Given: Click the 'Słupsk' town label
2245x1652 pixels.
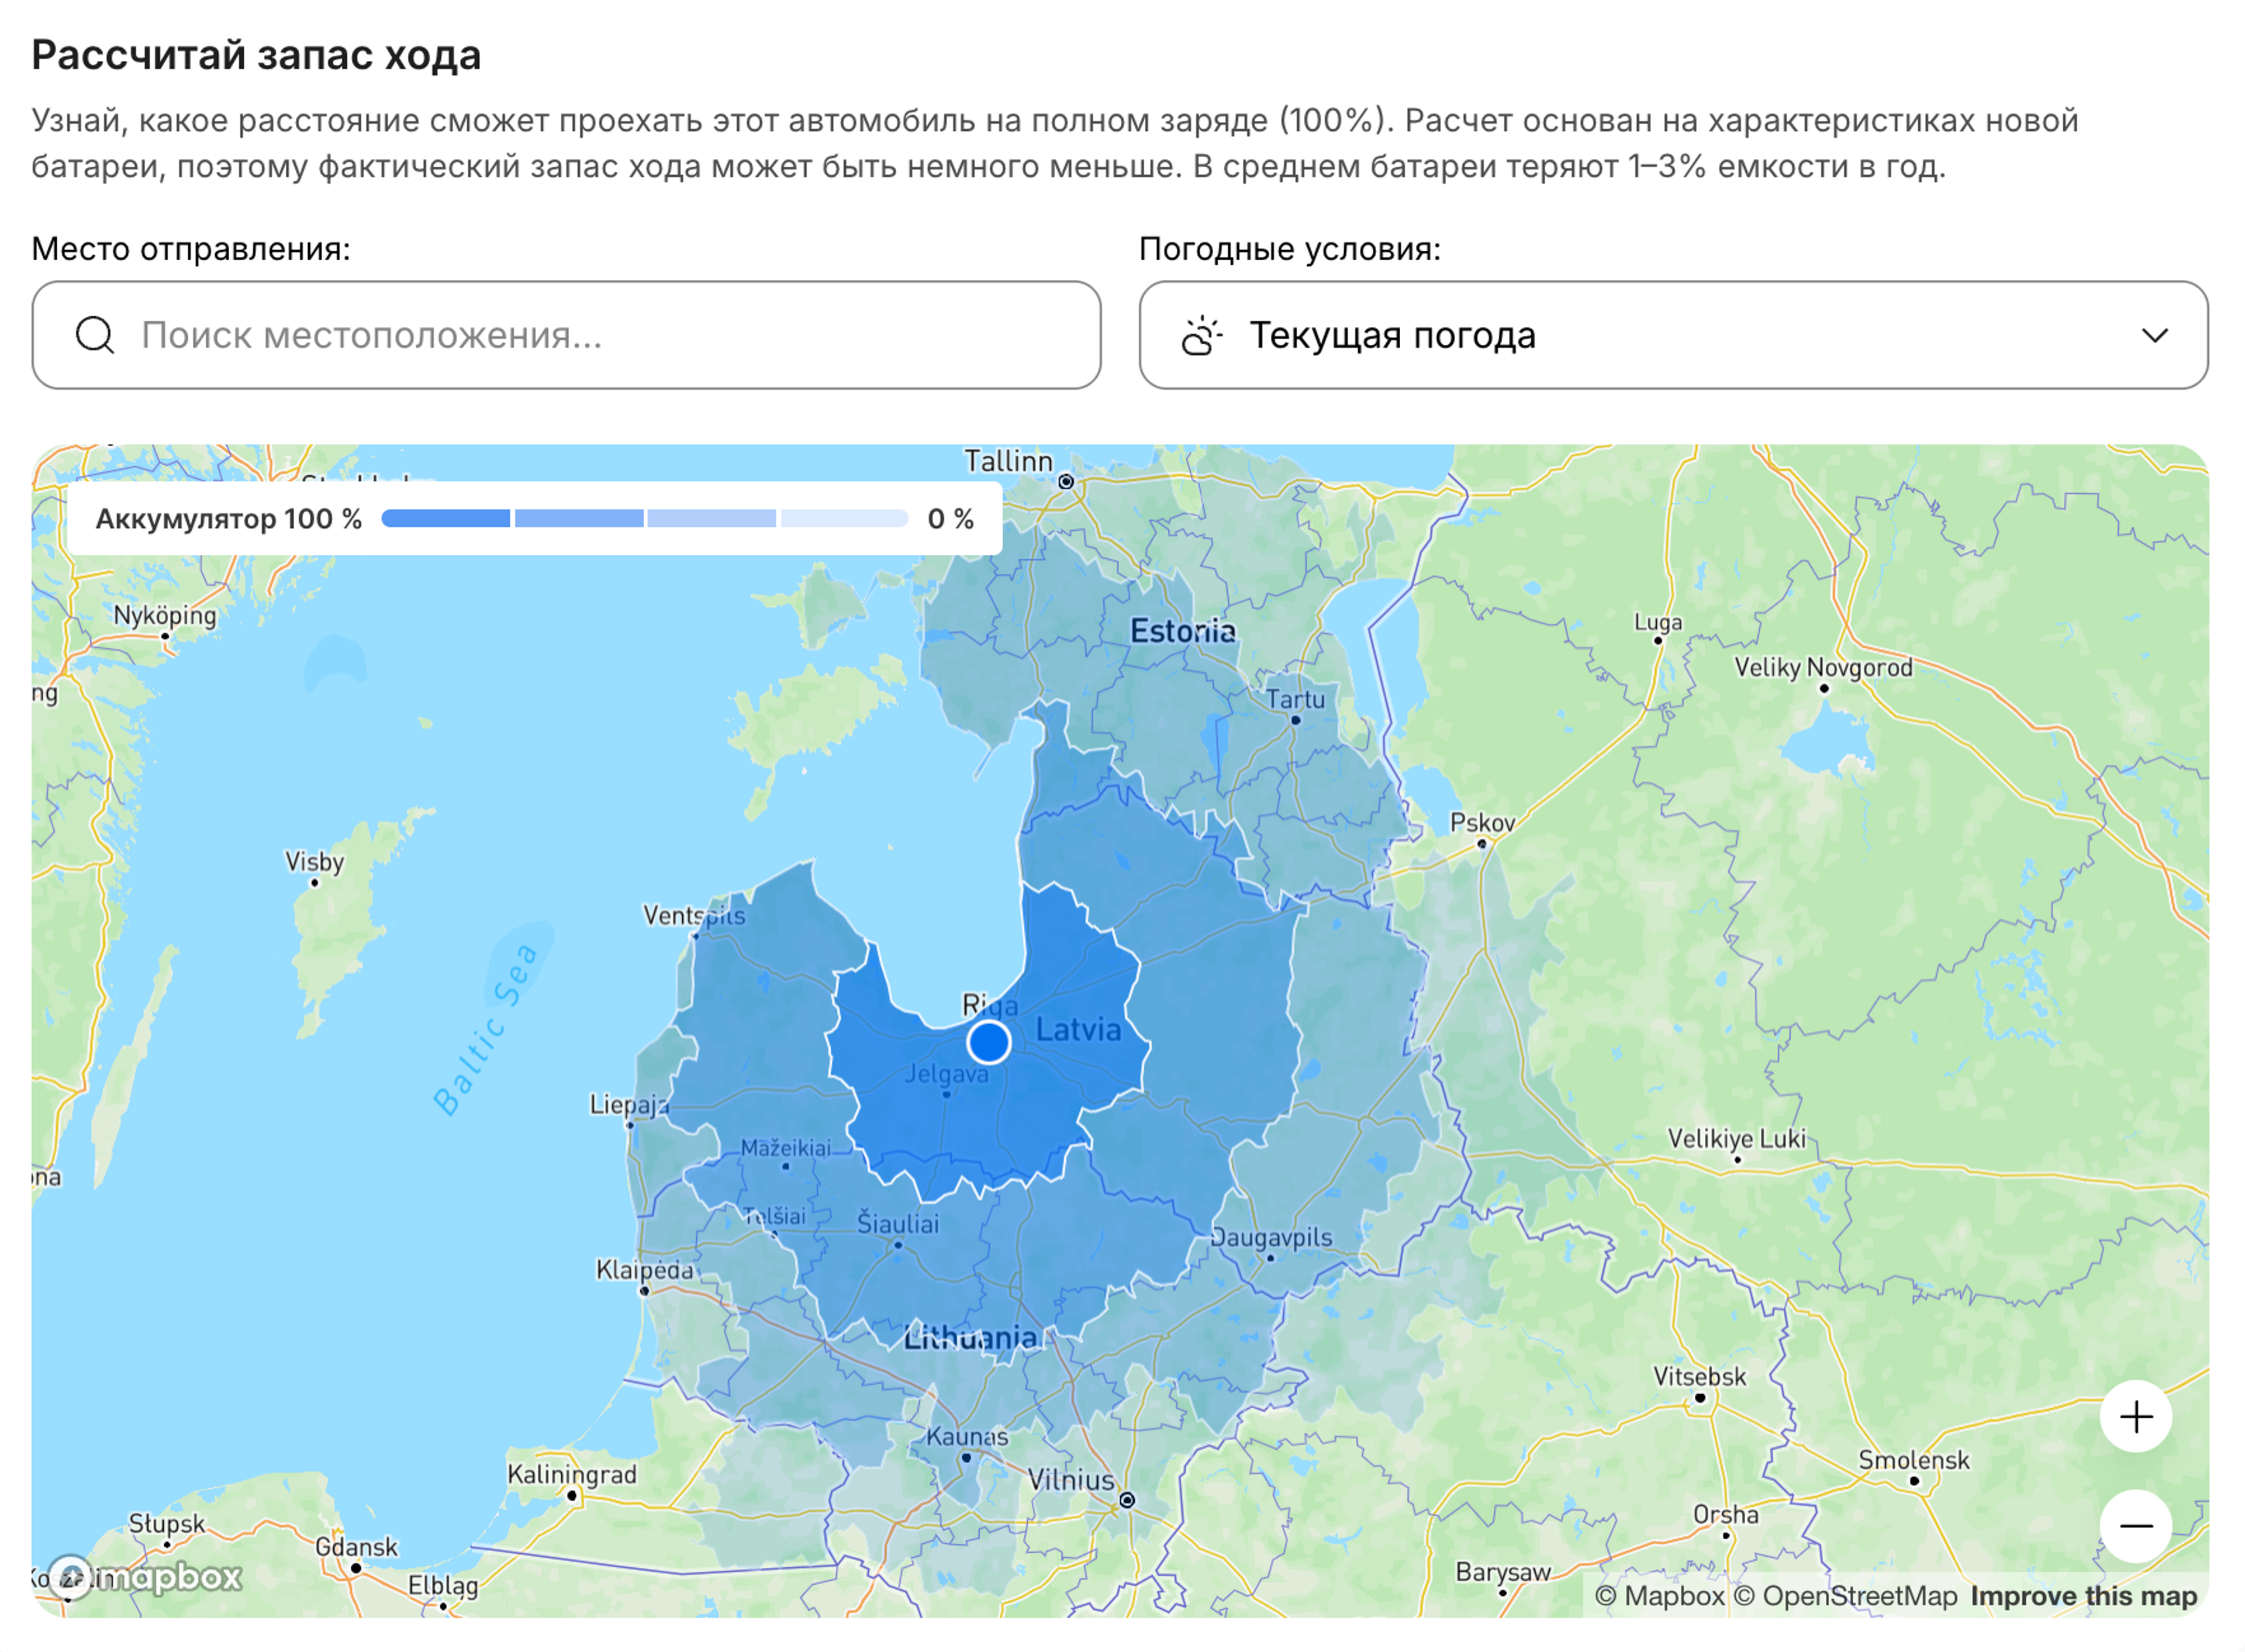Looking at the screenshot, I should click(166, 1523).
